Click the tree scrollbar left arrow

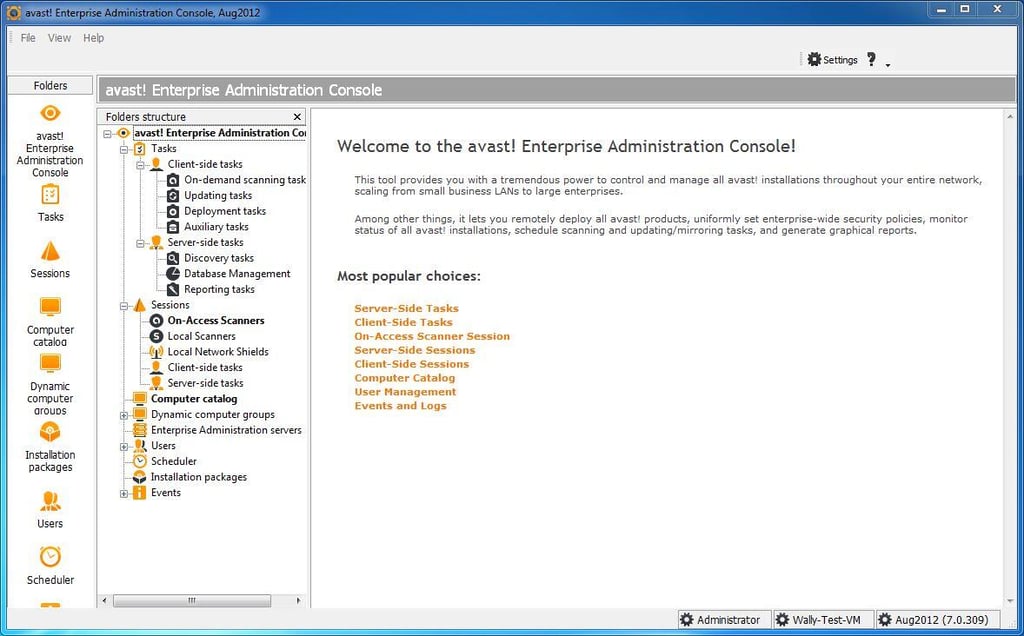[x=104, y=600]
